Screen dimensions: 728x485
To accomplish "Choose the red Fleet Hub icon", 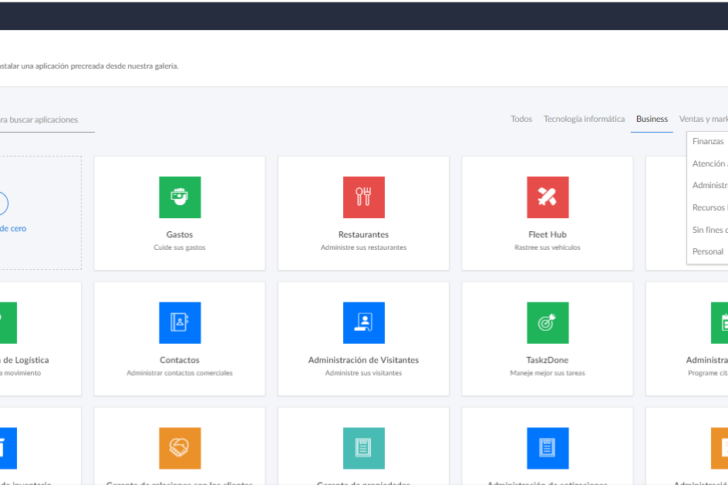I will coord(548,197).
